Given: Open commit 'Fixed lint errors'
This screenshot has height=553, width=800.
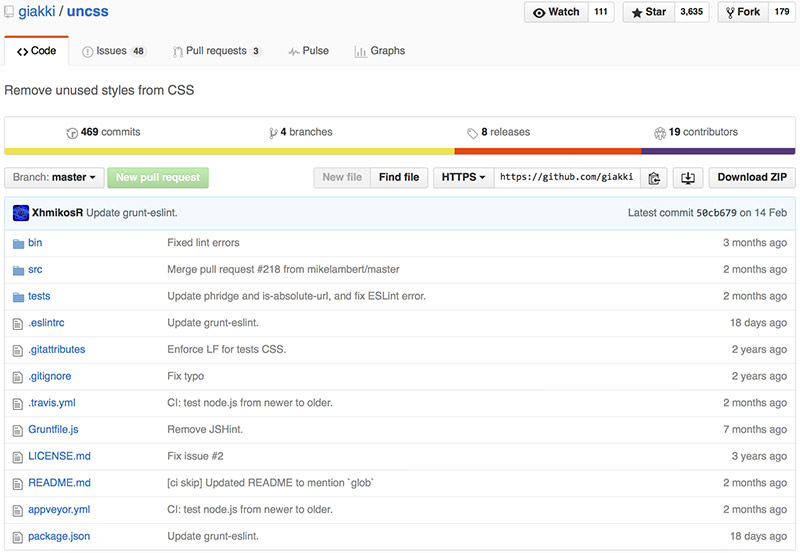Looking at the screenshot, I should (203, 243).
